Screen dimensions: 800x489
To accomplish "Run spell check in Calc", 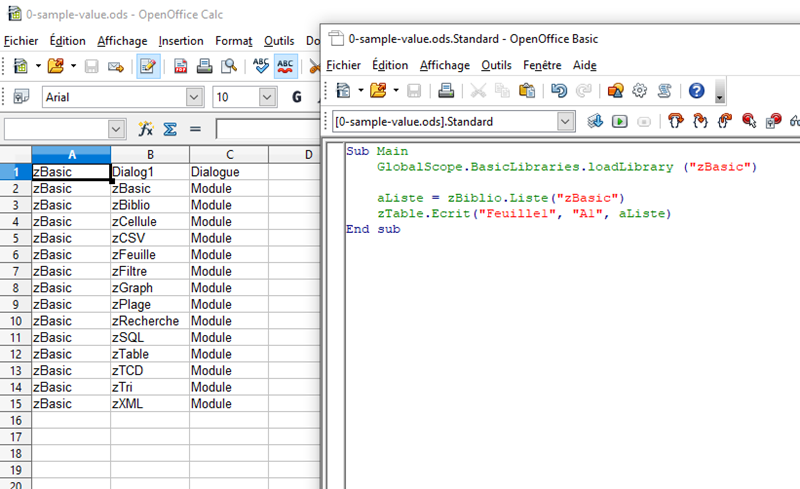I will pyautogui.click(x=261, y=66).
